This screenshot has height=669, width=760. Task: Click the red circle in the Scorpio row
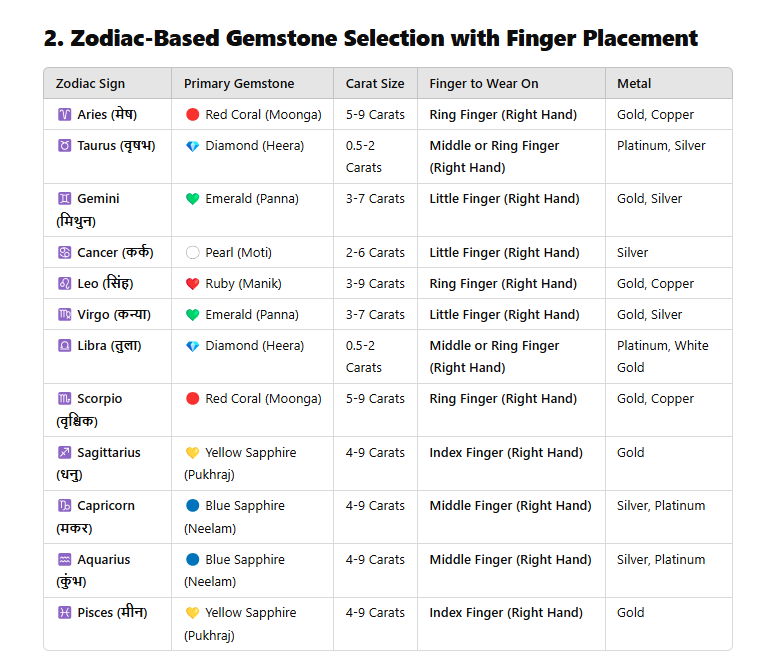(x=192, y=398)
